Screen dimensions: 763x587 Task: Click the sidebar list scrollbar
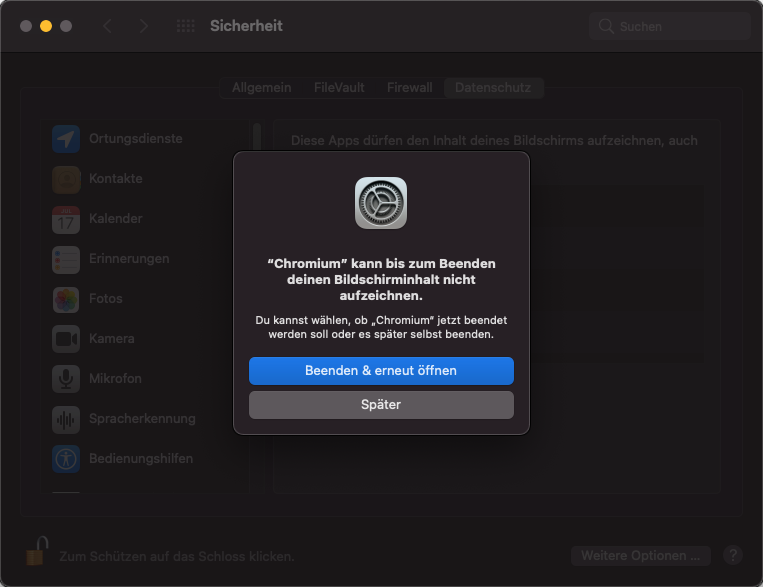[x=257, y=138]
